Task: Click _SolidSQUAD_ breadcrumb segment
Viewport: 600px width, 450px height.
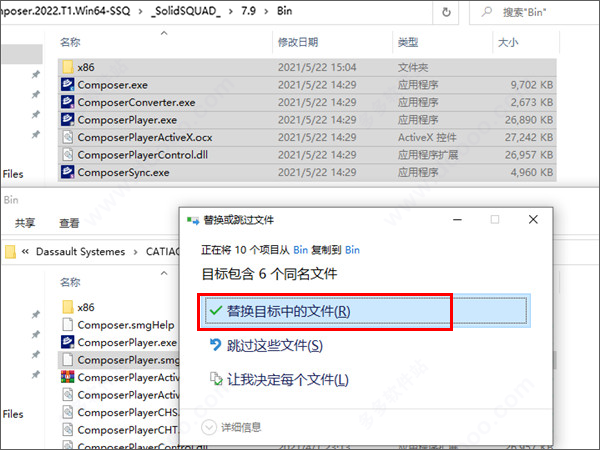Action: (186, 11)
